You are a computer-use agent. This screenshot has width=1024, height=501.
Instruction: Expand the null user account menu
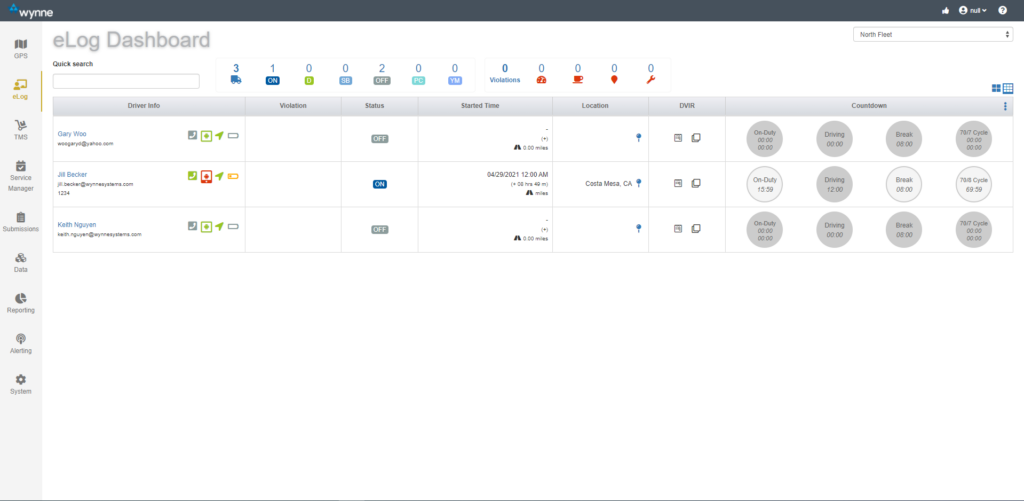(972, 10)
